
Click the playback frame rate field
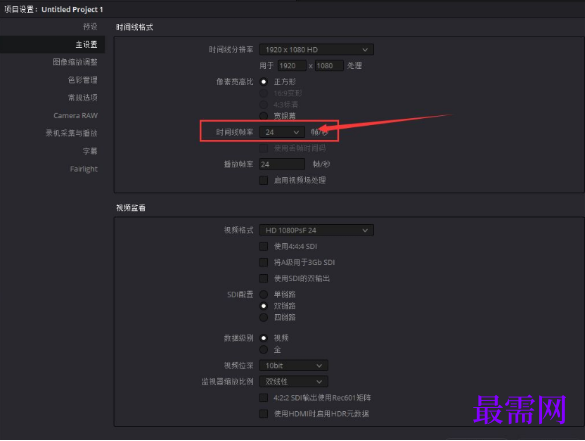(282, 164)
